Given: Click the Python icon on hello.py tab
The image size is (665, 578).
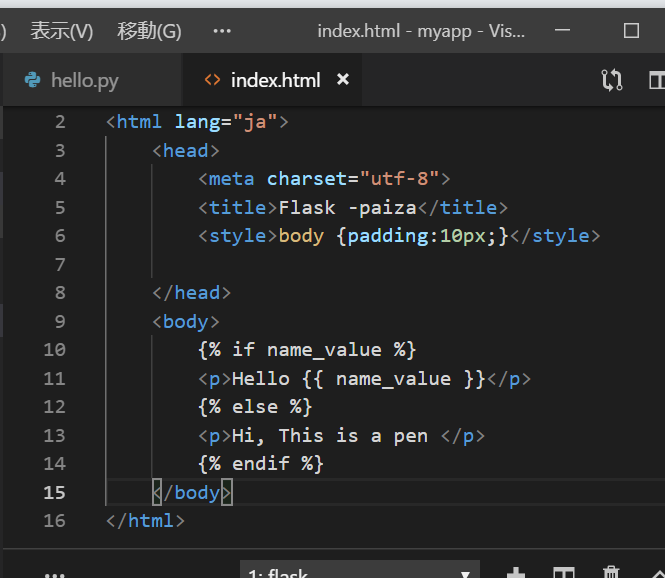Looking at the screenshot, I should pos(32,81).
